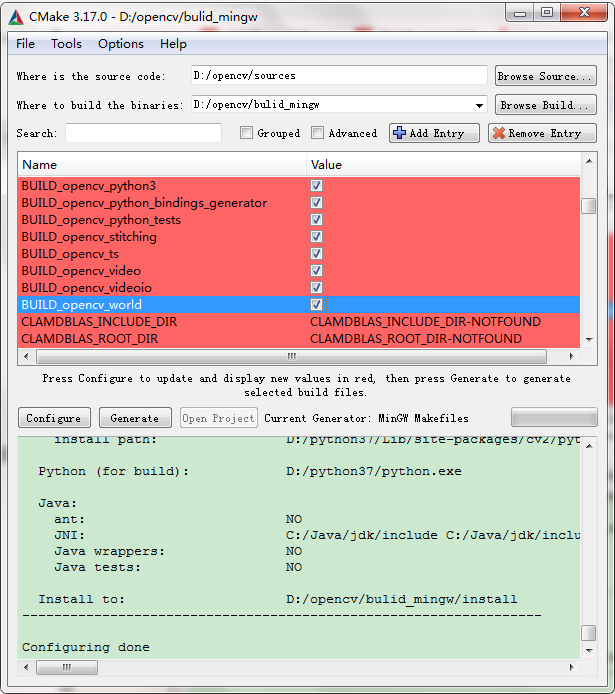Open the File menu
Screen dimensions: 615x694
pos(25,44)
